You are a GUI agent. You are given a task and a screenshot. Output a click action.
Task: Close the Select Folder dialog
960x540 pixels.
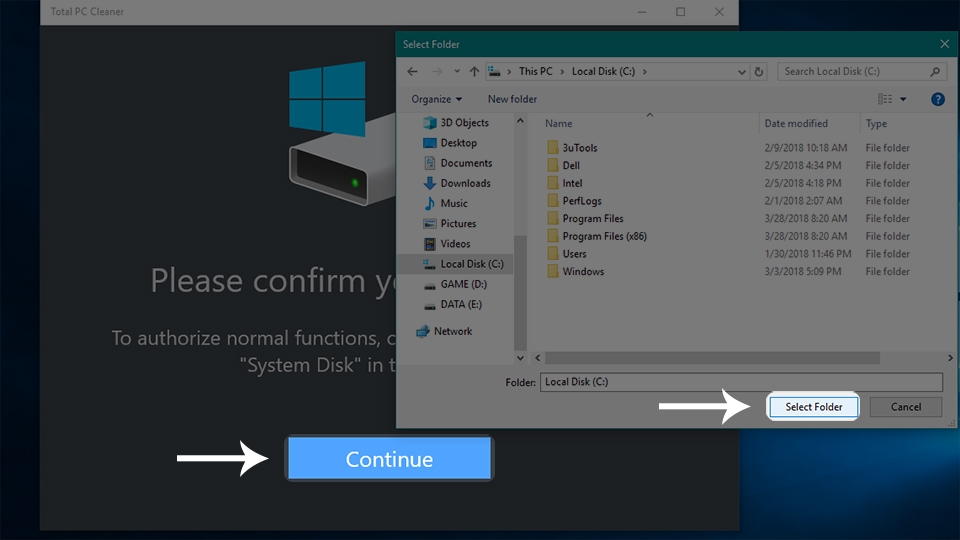945,44
